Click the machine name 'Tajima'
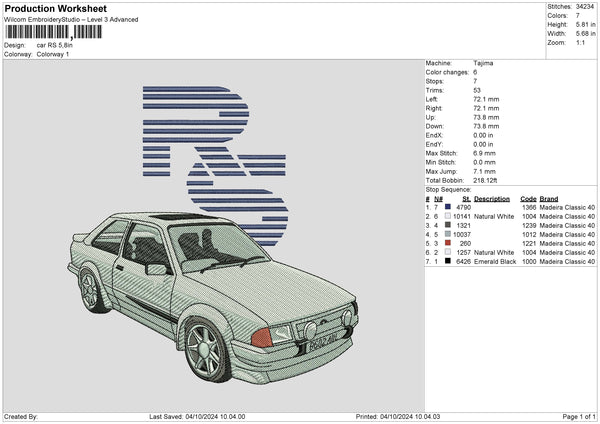The image size is (600, 424). (483, 63)
